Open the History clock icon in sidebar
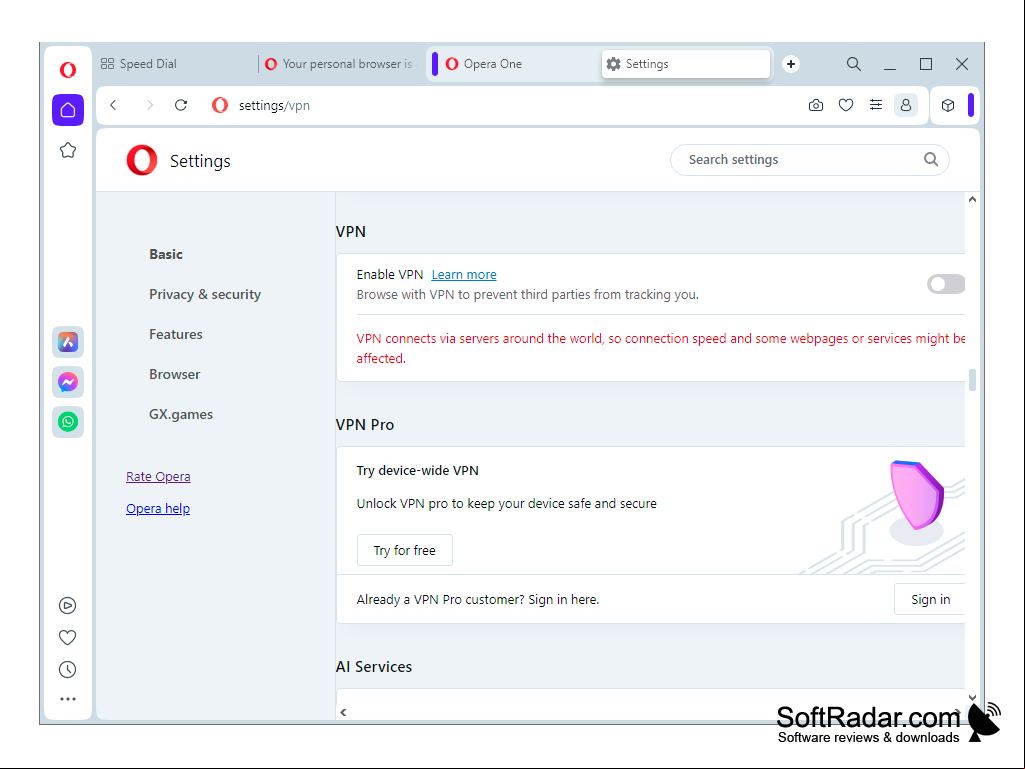Image resolution: width=1025 pixels, height=769 pixels. click(67, 670)
